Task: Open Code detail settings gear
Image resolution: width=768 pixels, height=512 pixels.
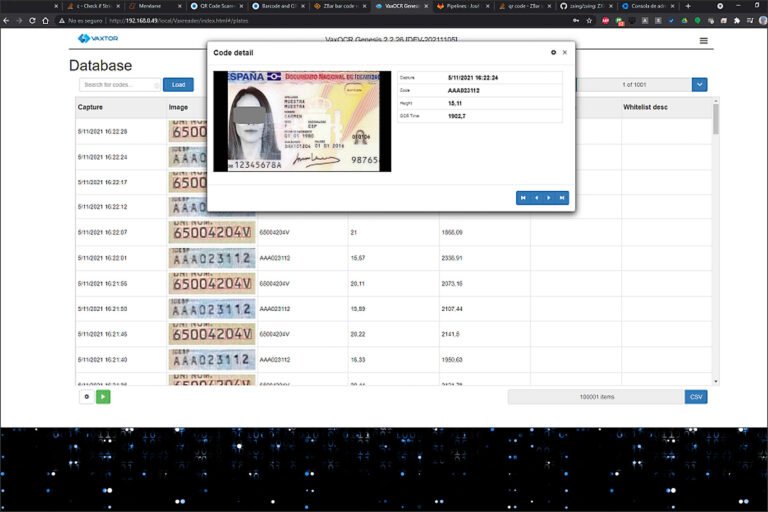Action: tap(553, 52)
